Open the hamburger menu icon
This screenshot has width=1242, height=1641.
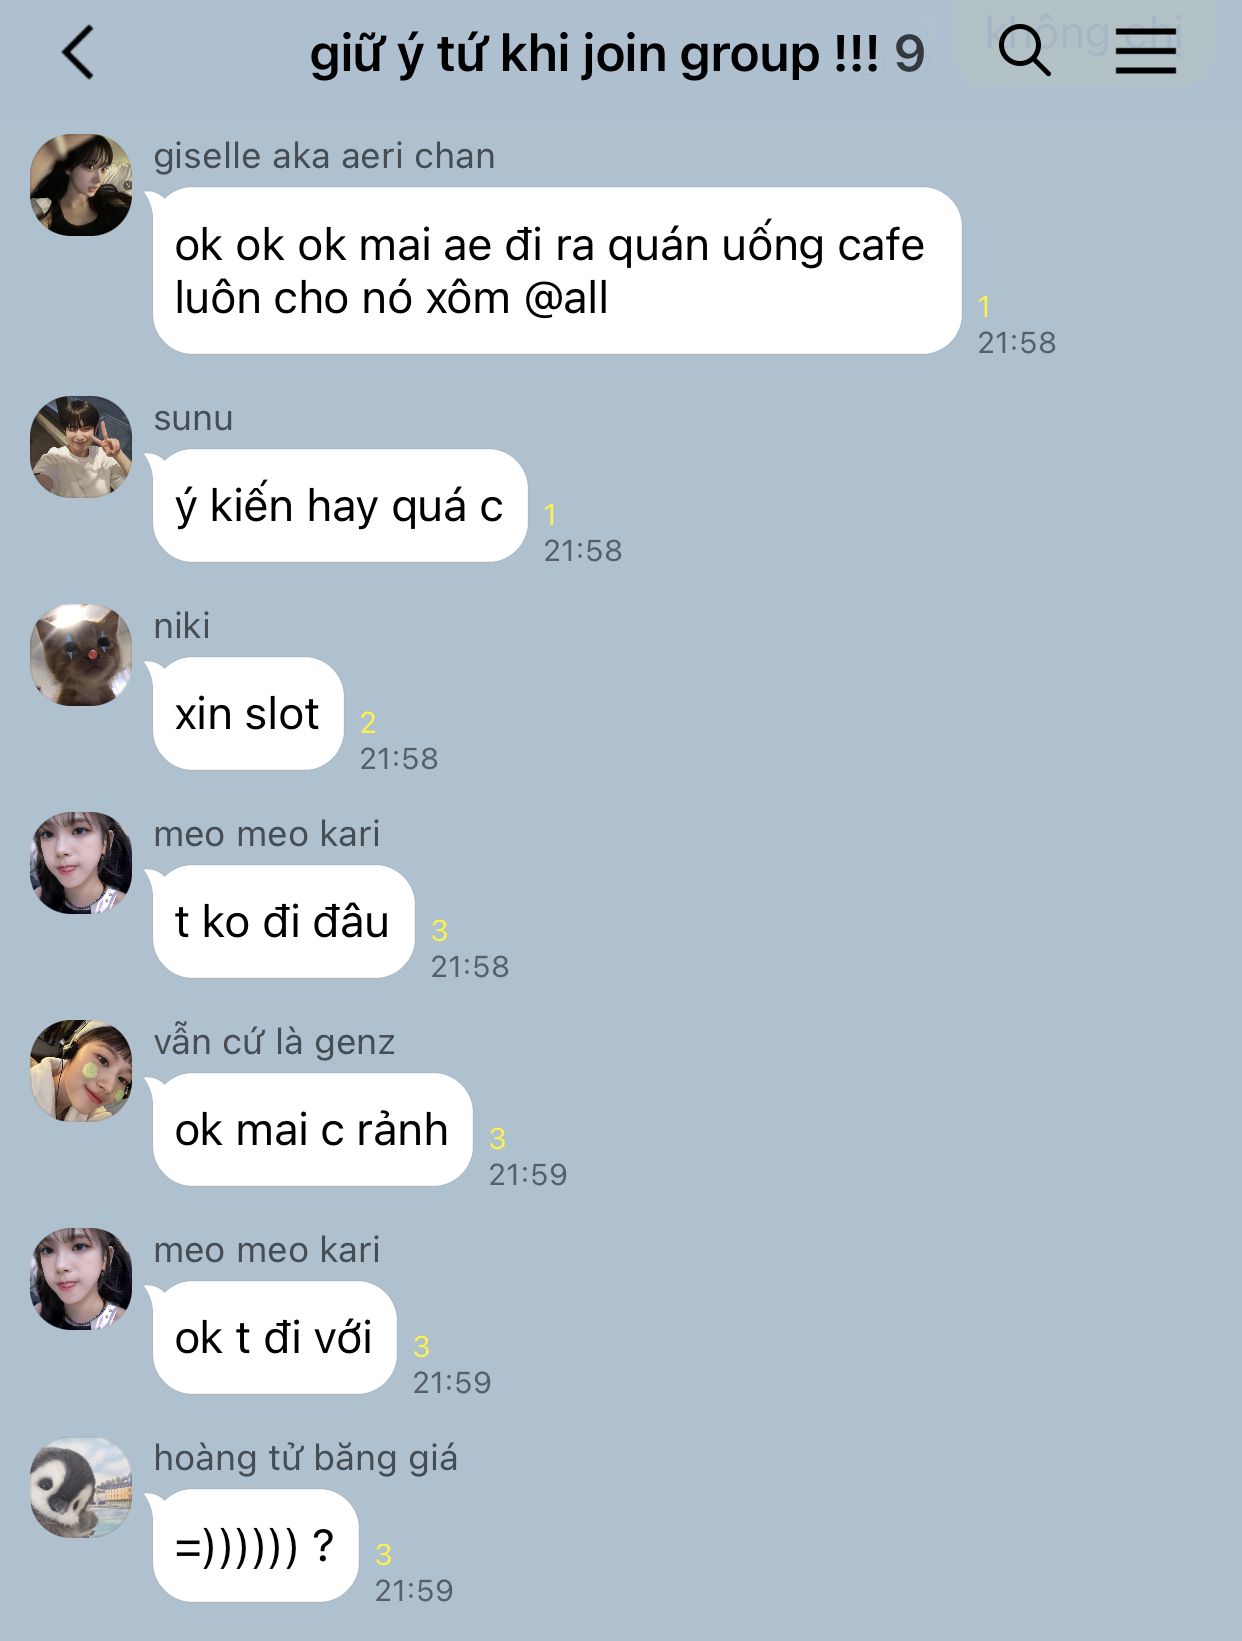pyautogui.click(x=1146, y=51)
